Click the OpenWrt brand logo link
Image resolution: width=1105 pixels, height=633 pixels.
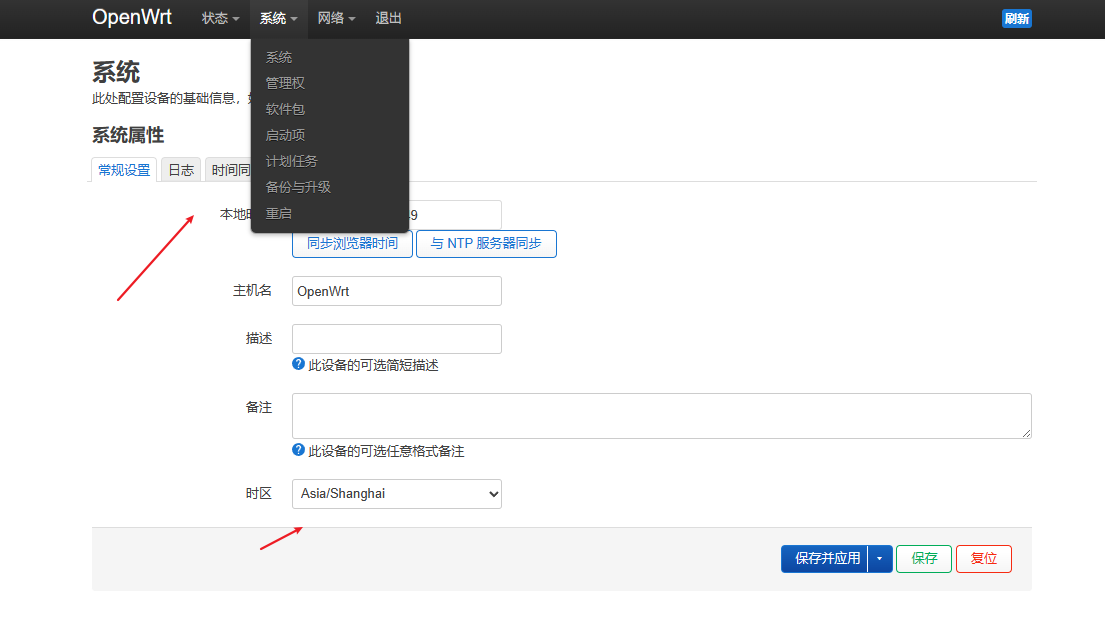132,17
